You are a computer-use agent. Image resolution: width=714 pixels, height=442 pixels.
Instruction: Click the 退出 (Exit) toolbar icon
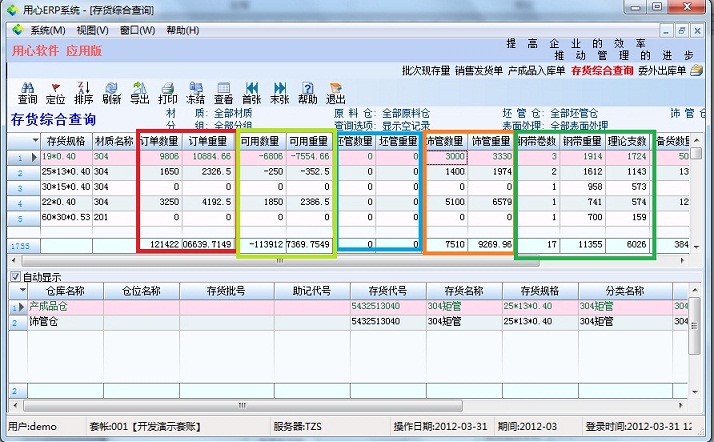pyautogui.click(x=336, y=93)
